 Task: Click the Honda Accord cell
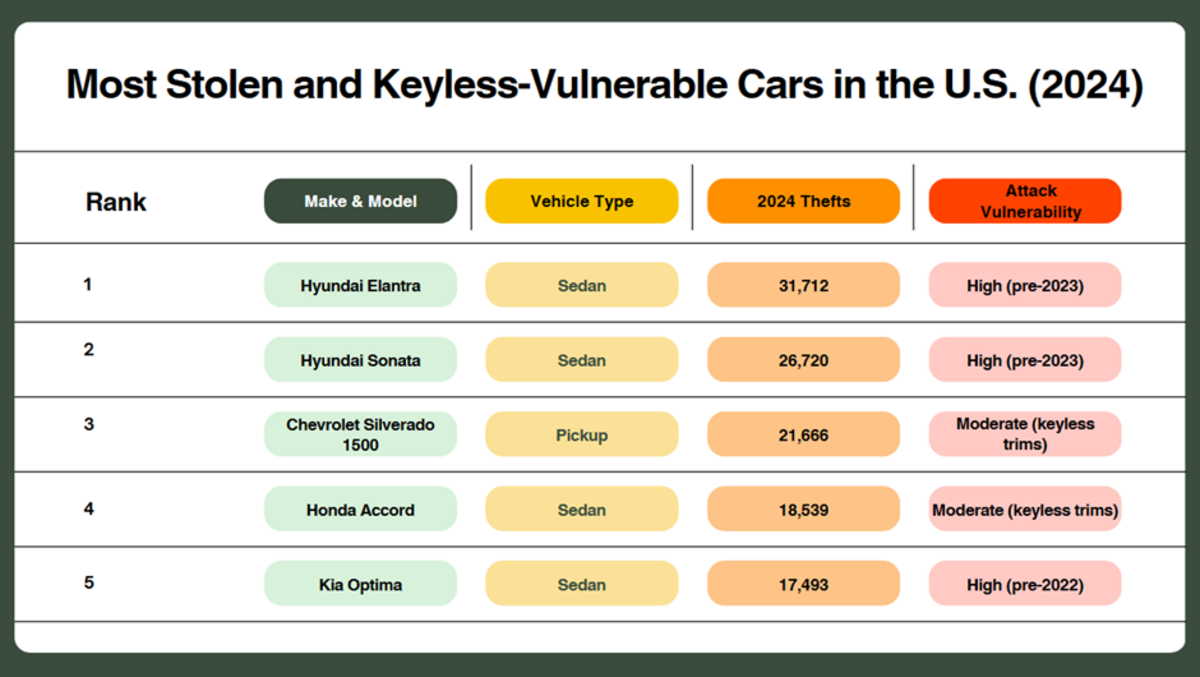click(x=360, y=509)
